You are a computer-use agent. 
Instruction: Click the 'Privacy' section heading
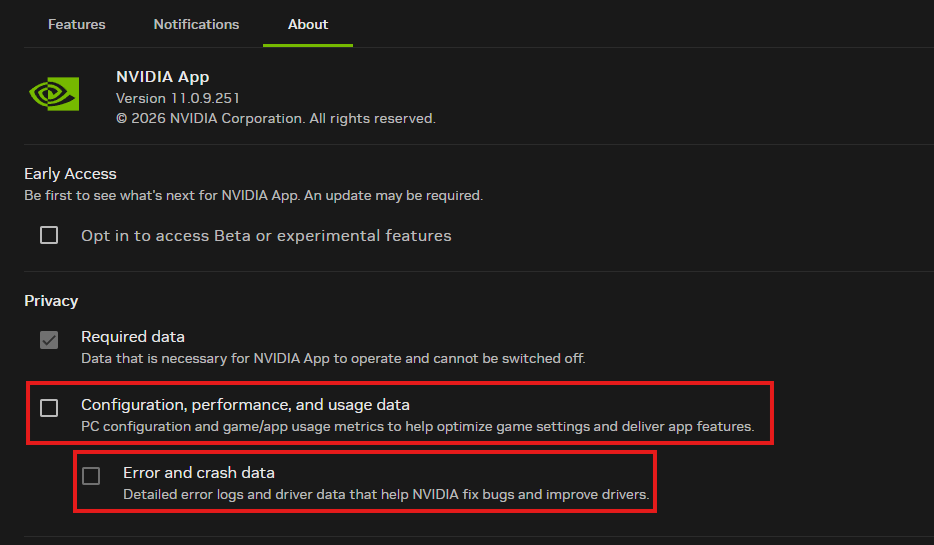click(x=51, y=301)
